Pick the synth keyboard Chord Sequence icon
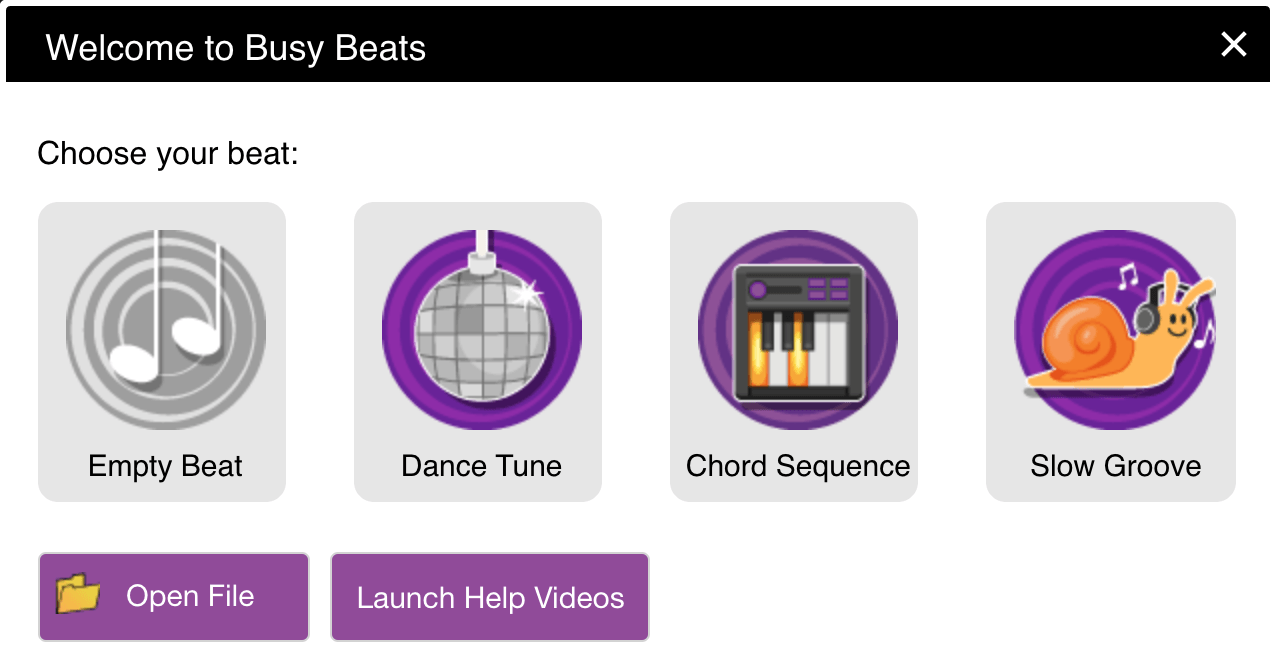 (797, 329)
